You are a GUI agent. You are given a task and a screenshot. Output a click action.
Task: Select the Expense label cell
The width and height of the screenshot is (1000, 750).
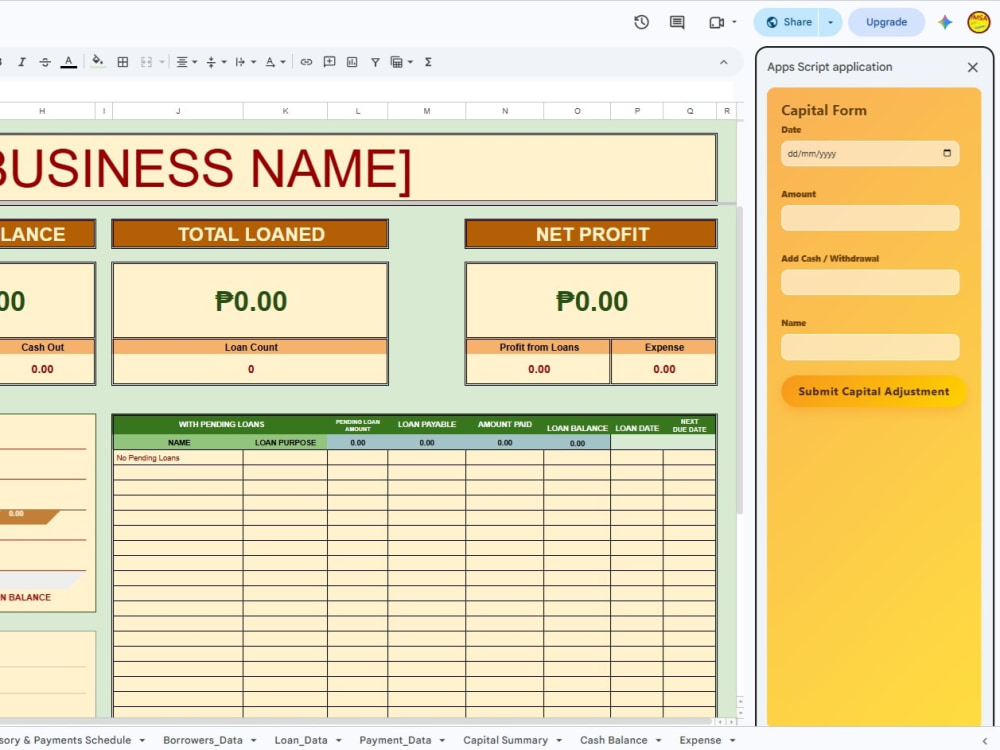(664, 347)
